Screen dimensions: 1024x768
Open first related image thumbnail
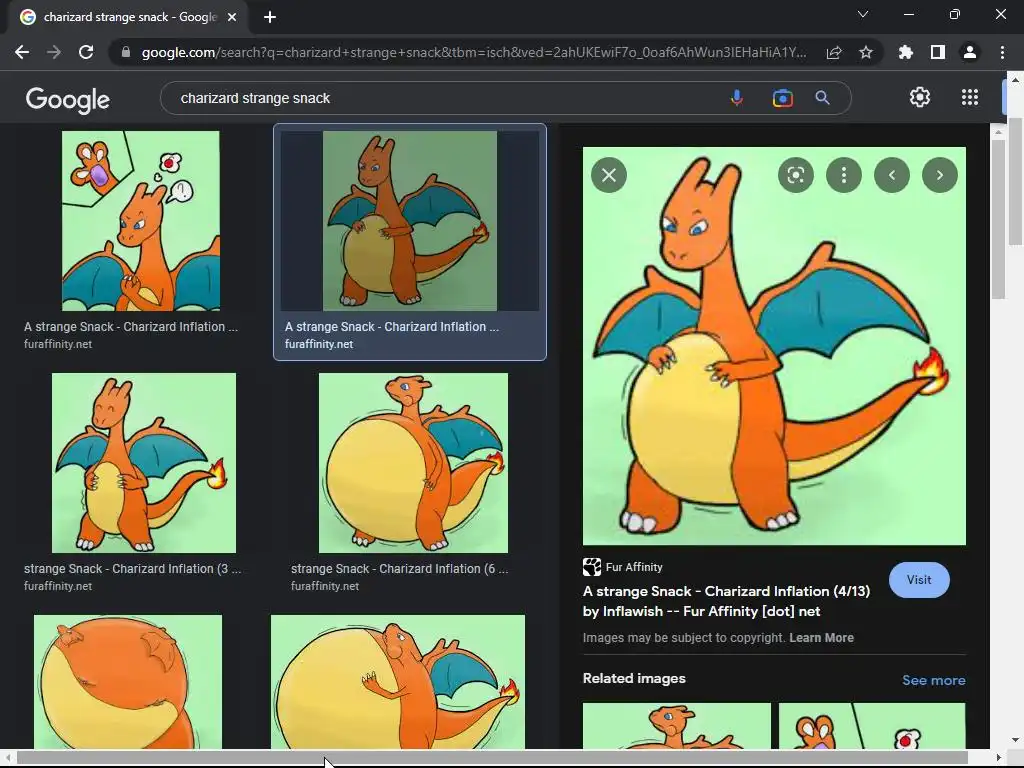677,726
